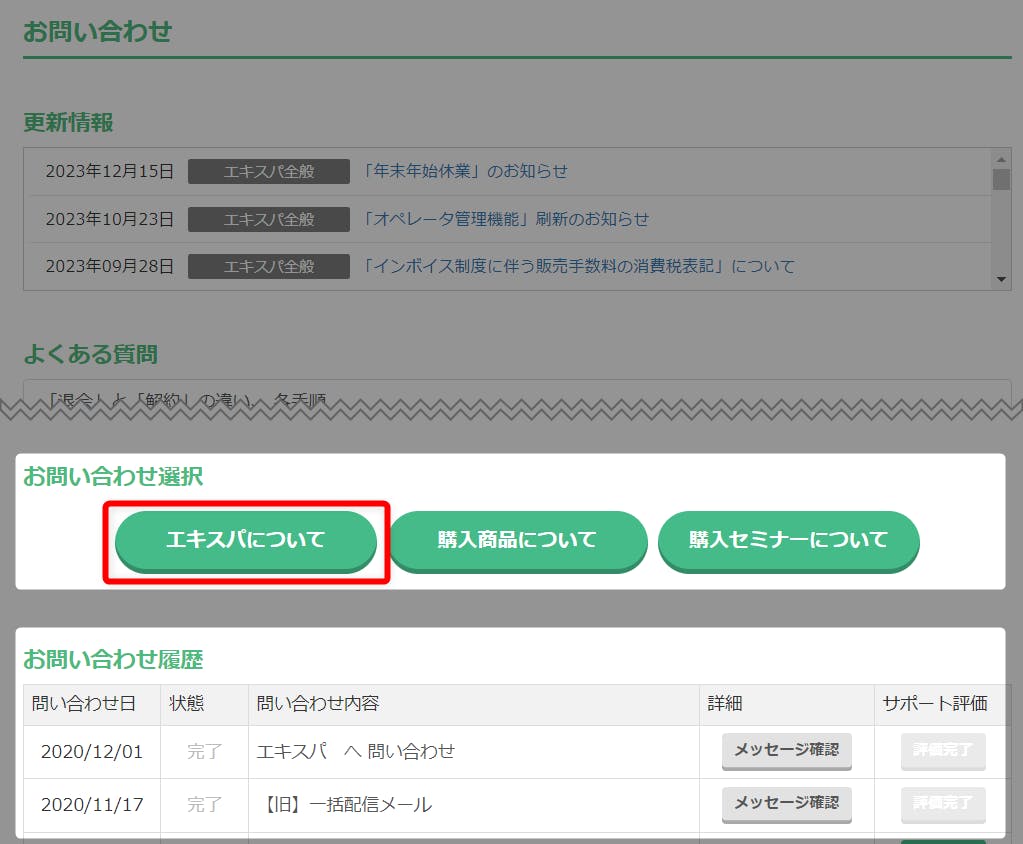Click the up arrow of 更新情報 scrollbar
The height and width of the screenshot is (844, 1023).
coord(1001,158)
